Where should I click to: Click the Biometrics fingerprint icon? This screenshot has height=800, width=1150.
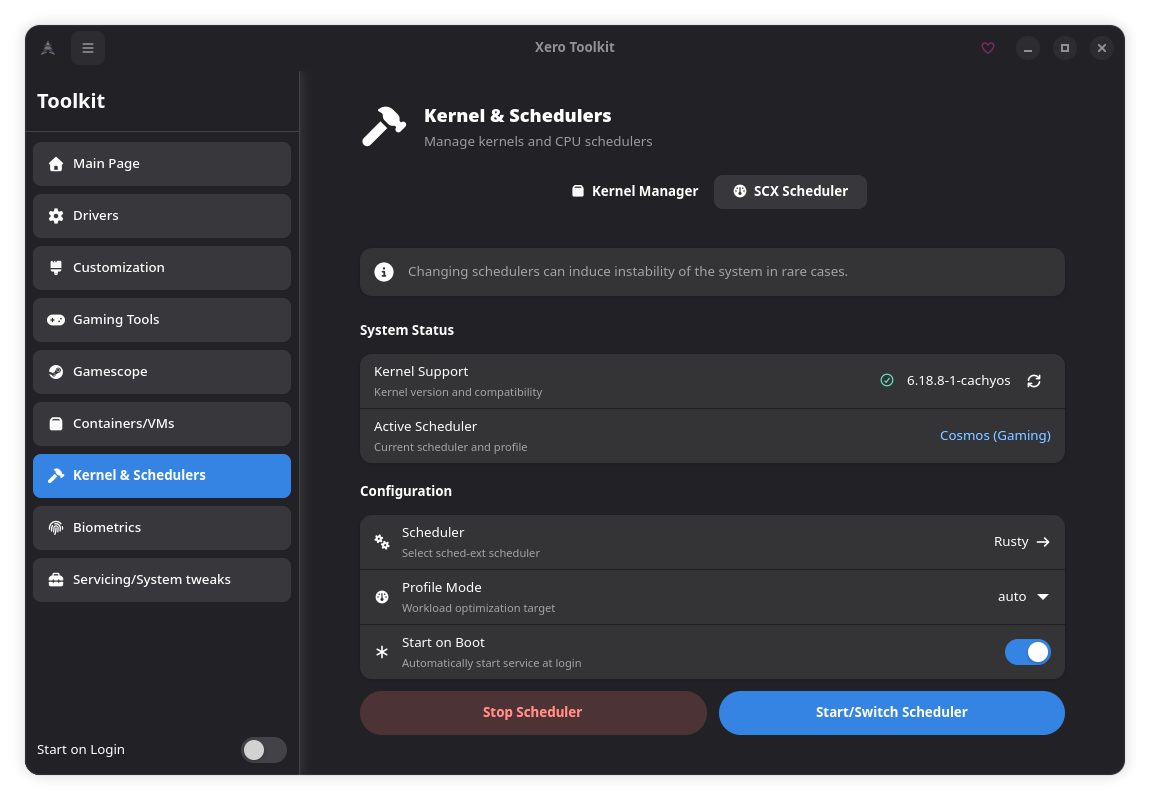point(56,528)
